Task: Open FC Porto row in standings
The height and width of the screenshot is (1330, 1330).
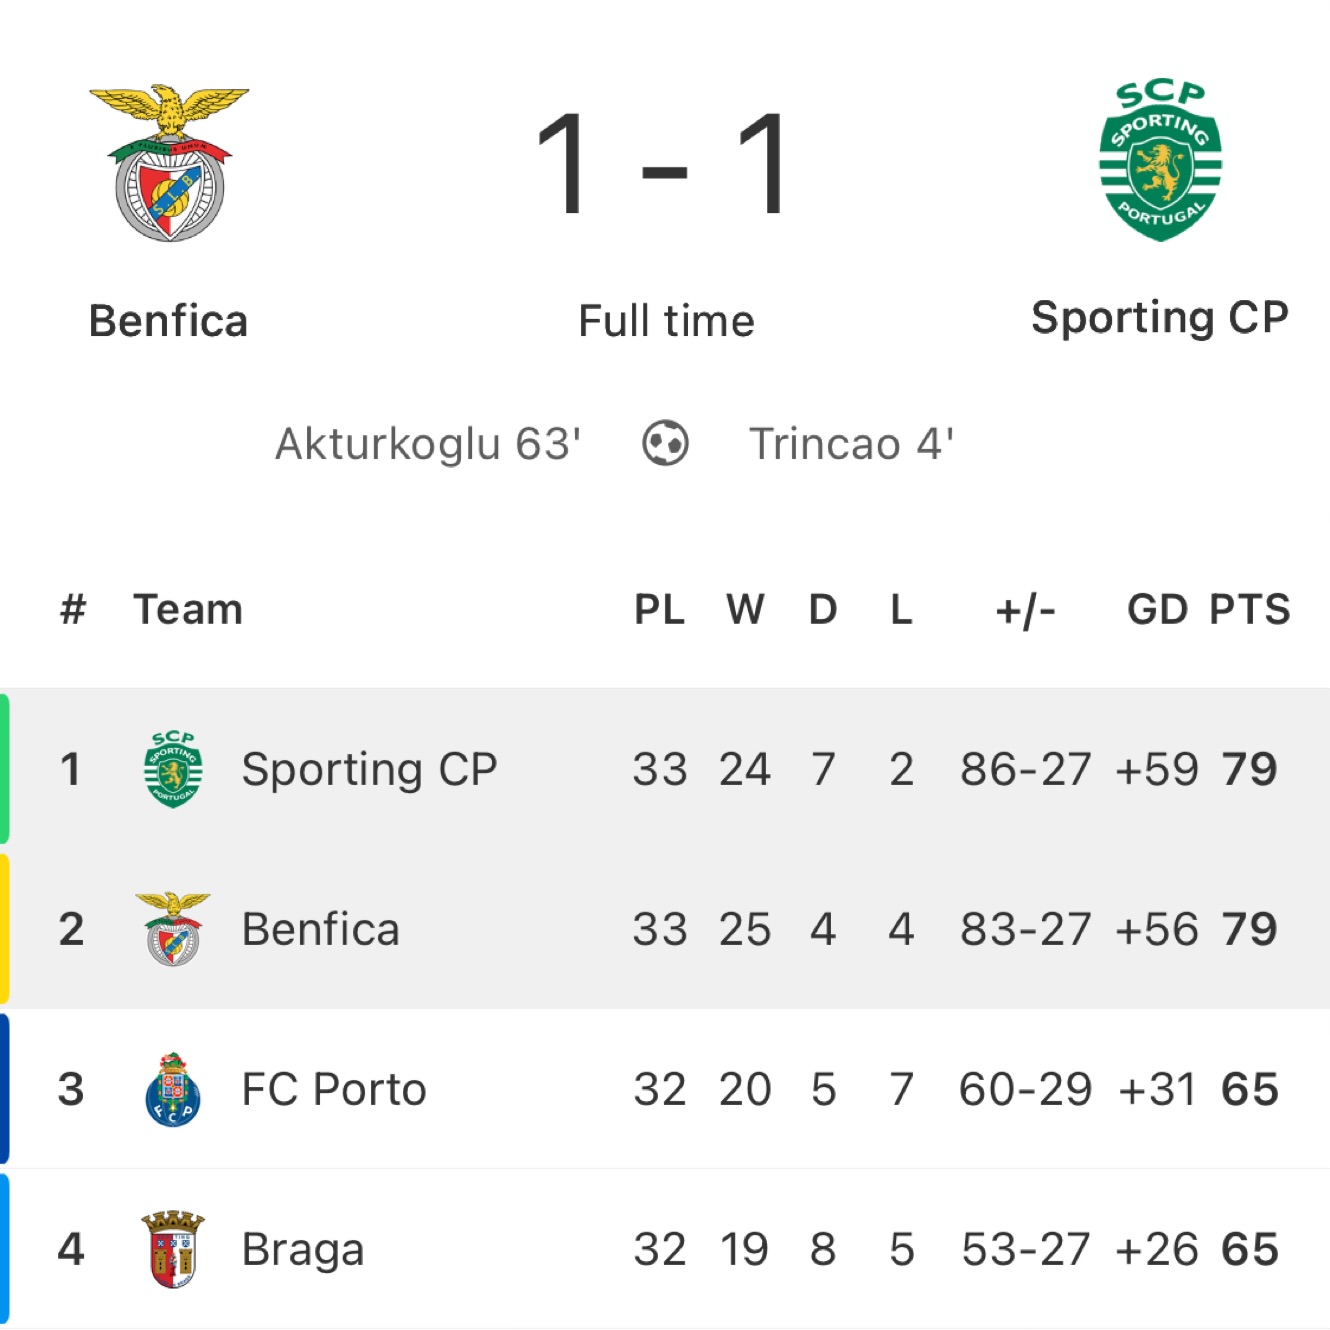Action: point(665,1089)
